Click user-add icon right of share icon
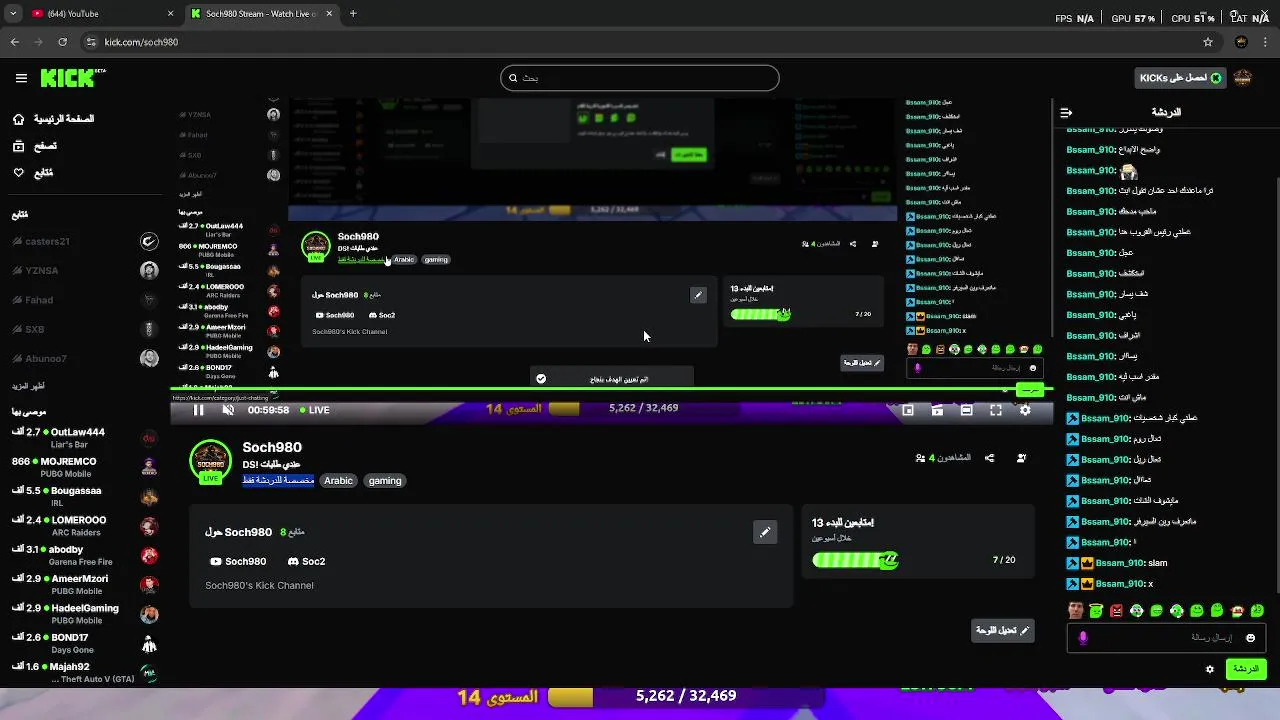 (1021, 458)
